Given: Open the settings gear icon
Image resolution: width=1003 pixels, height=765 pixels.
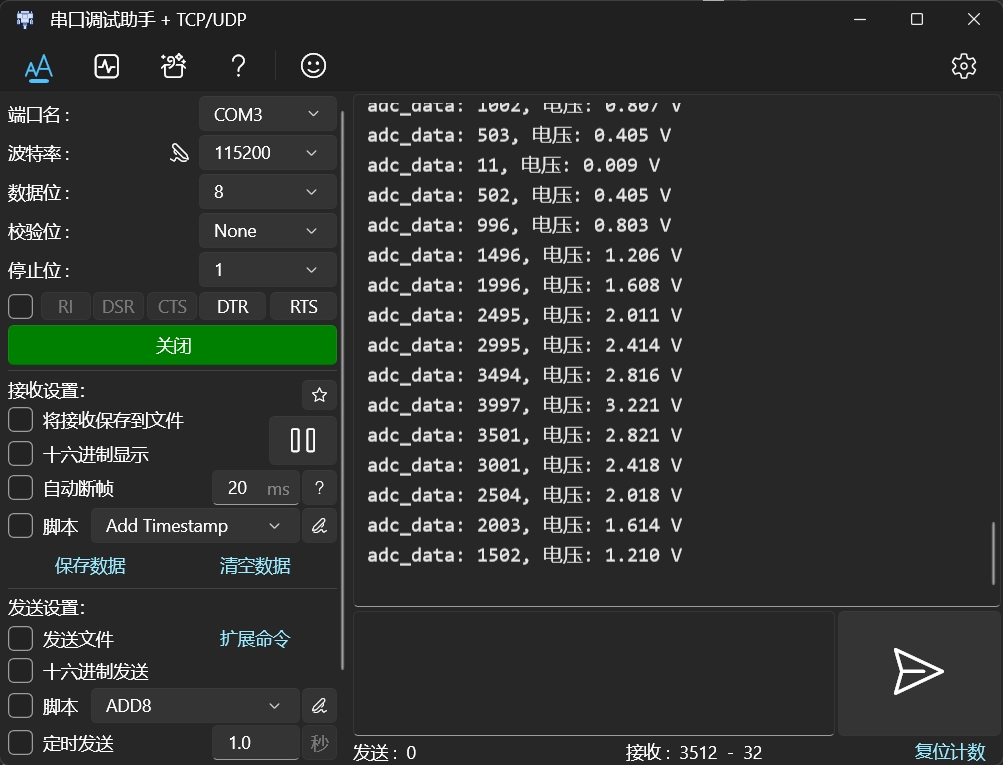Looking at the screenshot, I should 963,66.
